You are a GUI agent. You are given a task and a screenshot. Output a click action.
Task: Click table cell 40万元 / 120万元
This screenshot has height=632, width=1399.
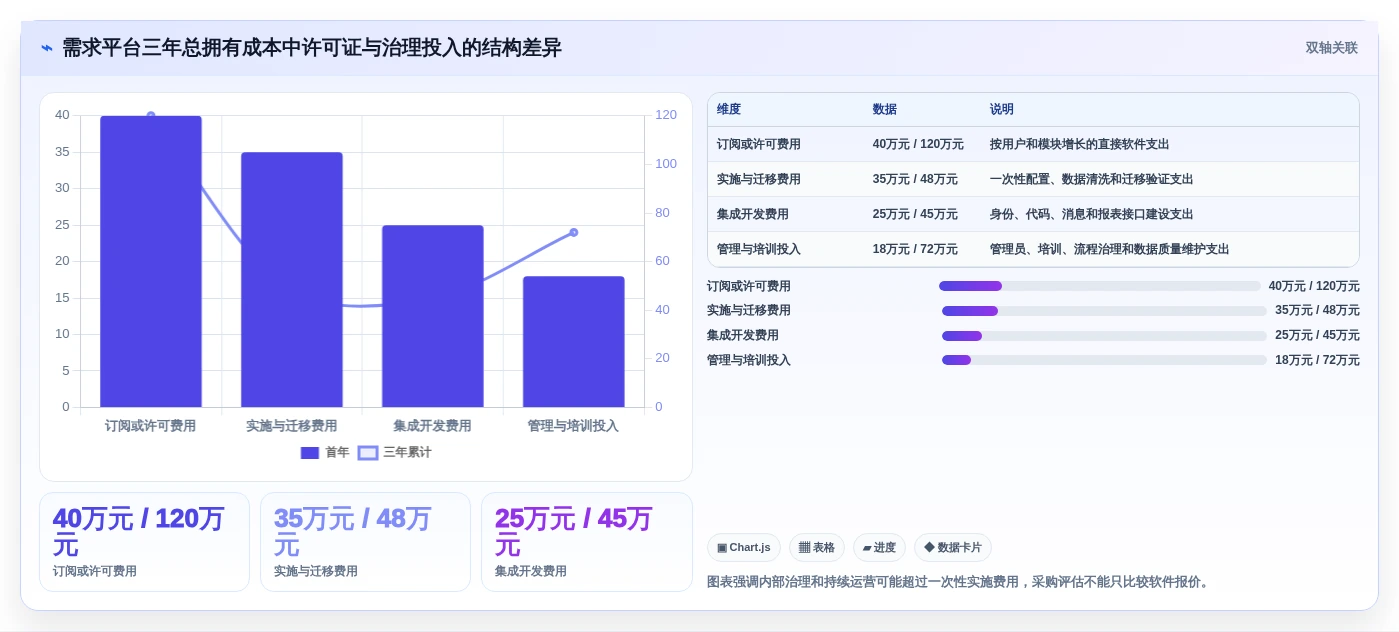click(x=918, y=144)
